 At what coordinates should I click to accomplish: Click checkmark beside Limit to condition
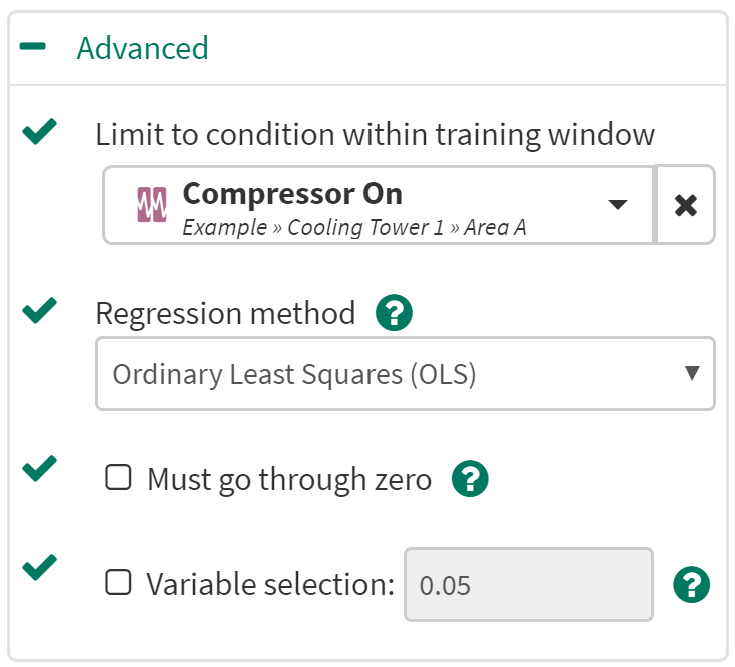pos(39,131)
